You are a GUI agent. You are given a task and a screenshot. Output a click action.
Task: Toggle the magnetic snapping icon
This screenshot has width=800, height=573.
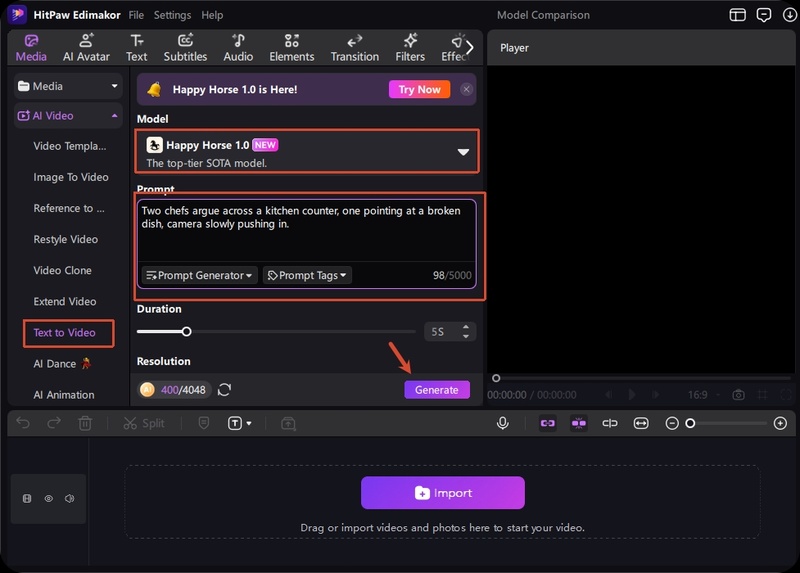click(x=579, y=423)
